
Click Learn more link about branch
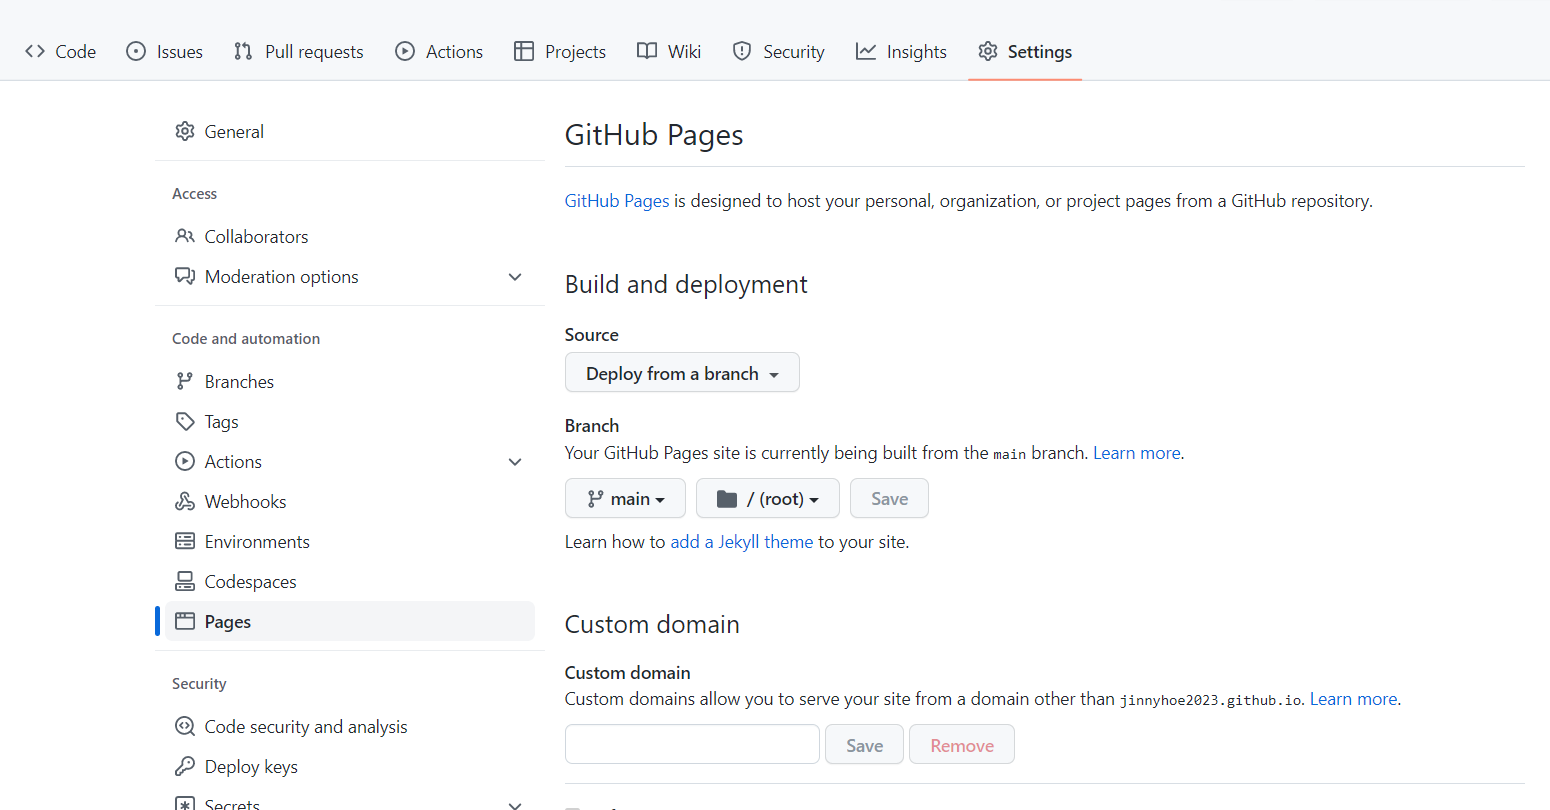[1137, 453]
